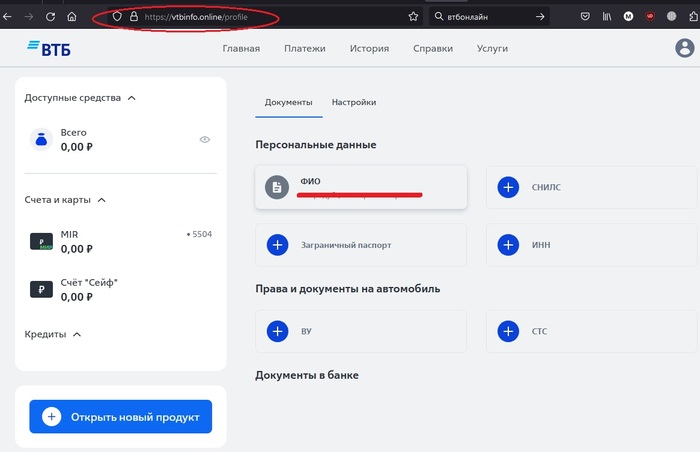The height and width of the screenshot is (452, 700).
Task: Collapse the Кредиты section
Action: pyautogui.click(x=77, y=334)
